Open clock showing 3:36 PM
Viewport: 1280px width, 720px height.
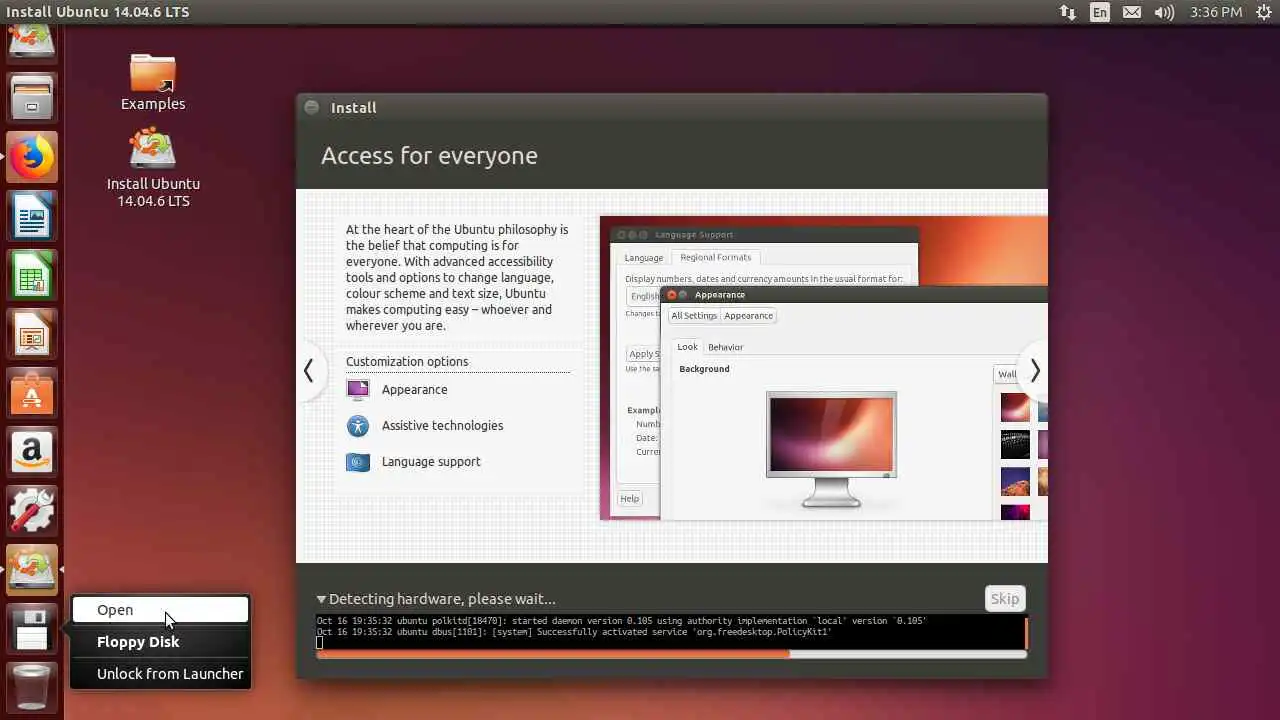1216,12
